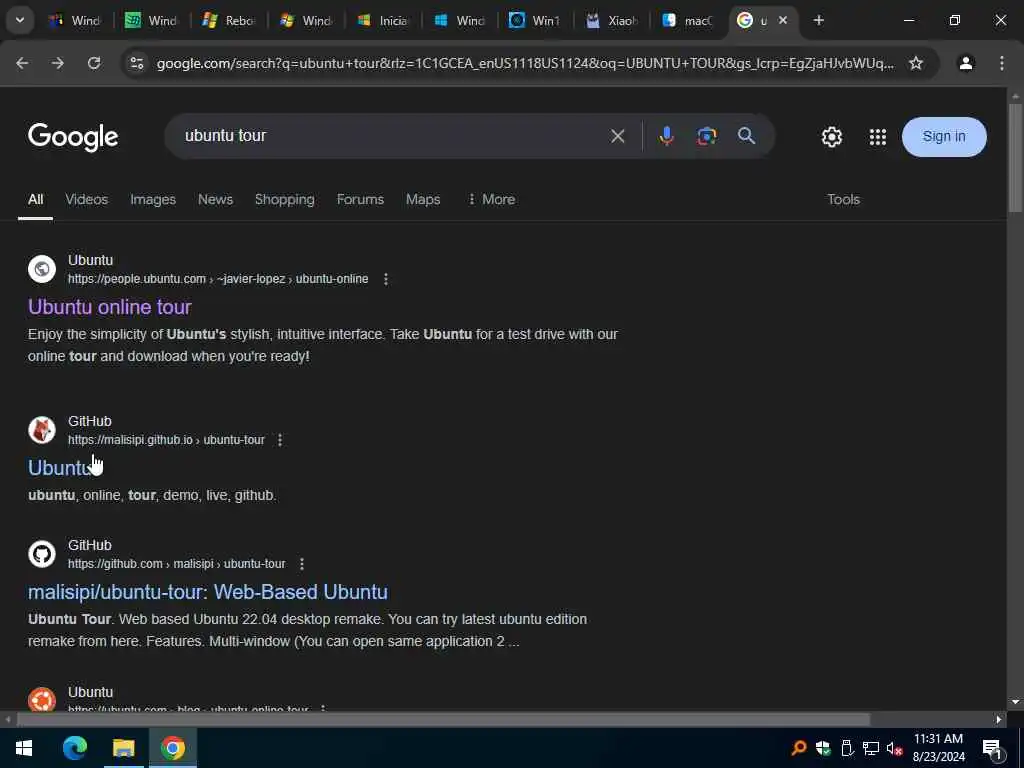The width and height of the screenshot is (1024, 768).
Task: Open Google quick settings gear
Action: [831, 137]
